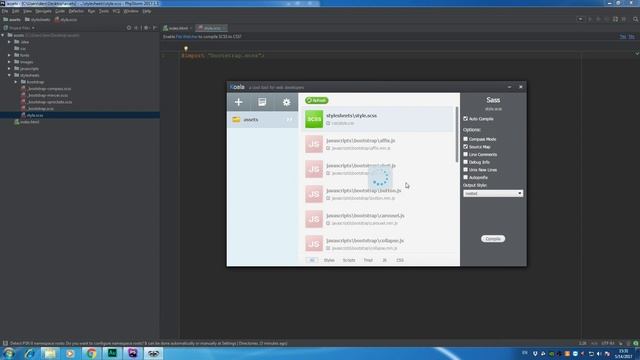Screen dimensions: 640x360
Task: Click the Compile button in Koala
Action: 493,239
